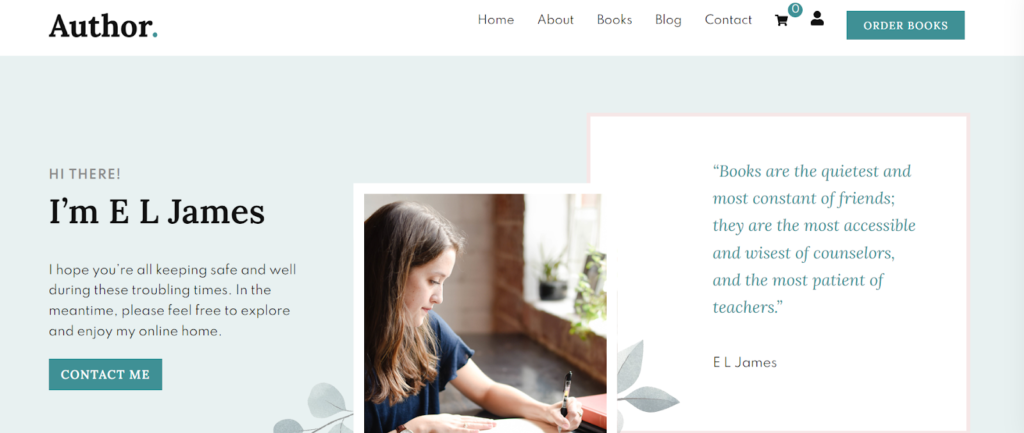The image size is (1024, 433).
Task: Click the white quote card panel
Action: [778, 274]
